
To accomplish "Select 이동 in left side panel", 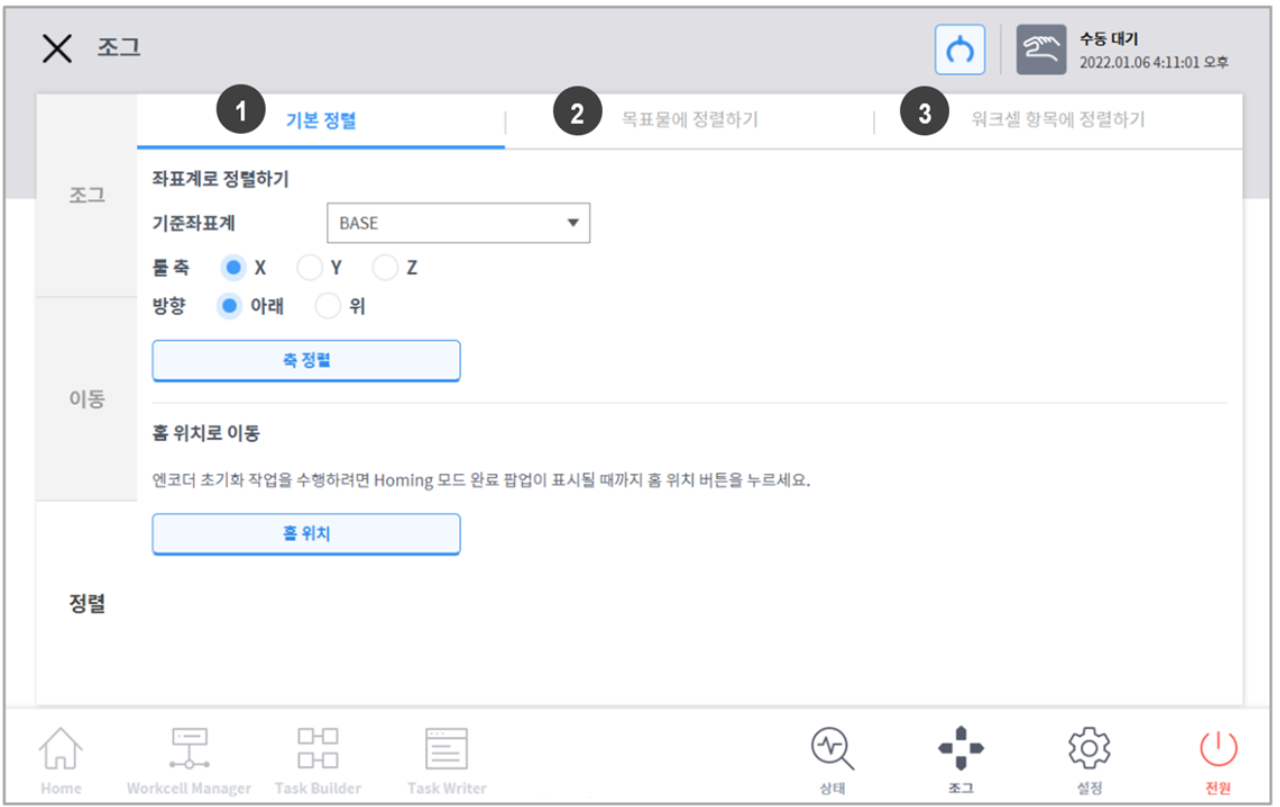I will tap(87, 399).
